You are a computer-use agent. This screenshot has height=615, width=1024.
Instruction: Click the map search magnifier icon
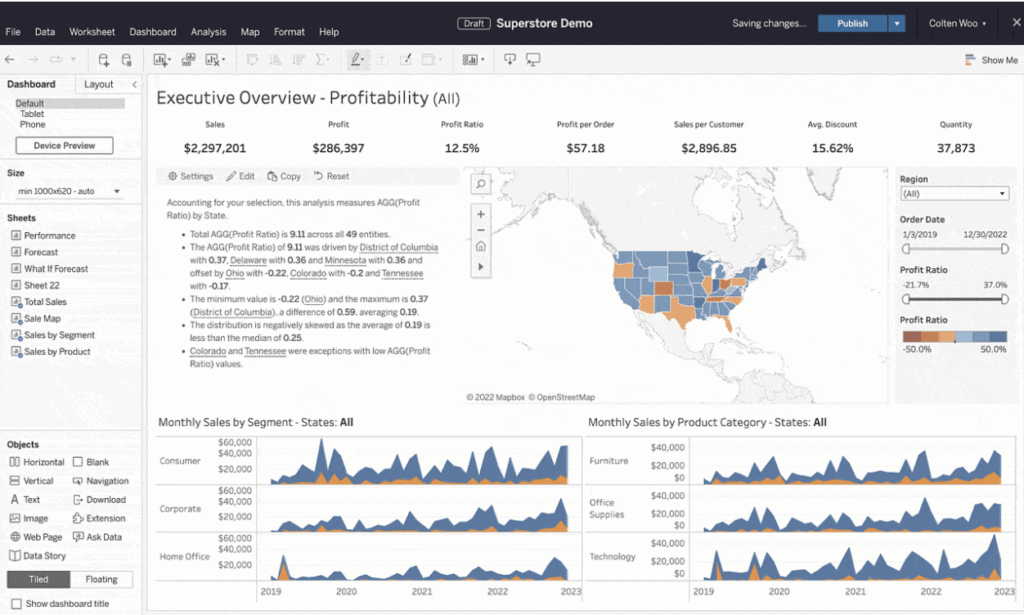click(x=481, y=184)
